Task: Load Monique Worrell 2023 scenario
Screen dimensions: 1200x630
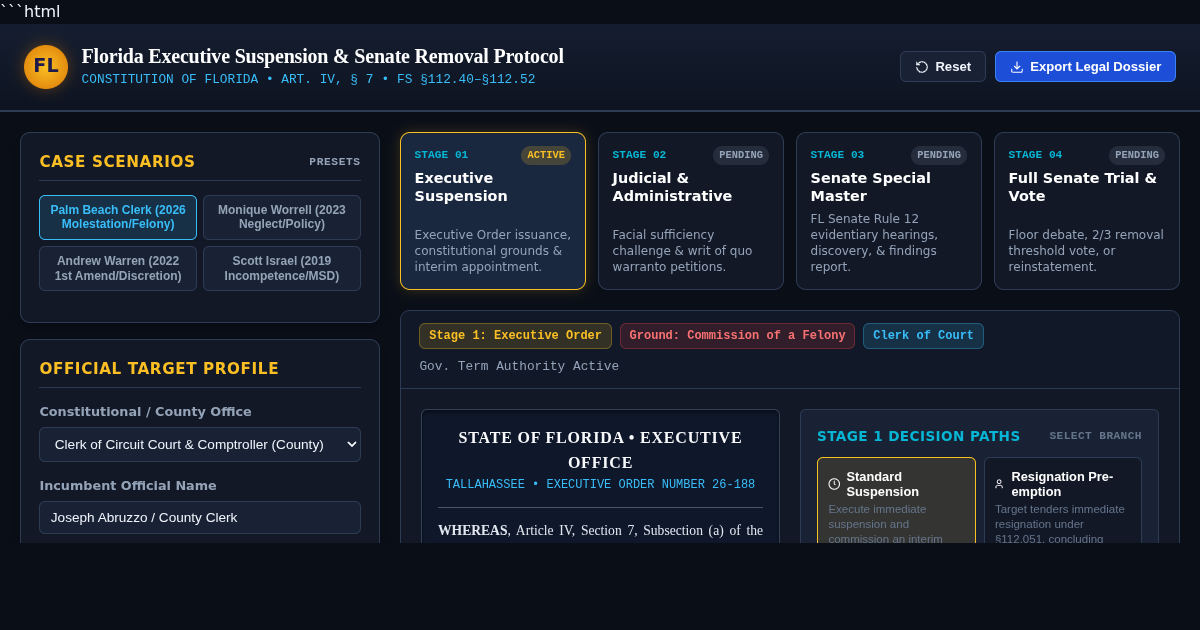Action: click(x=282, y=217)
